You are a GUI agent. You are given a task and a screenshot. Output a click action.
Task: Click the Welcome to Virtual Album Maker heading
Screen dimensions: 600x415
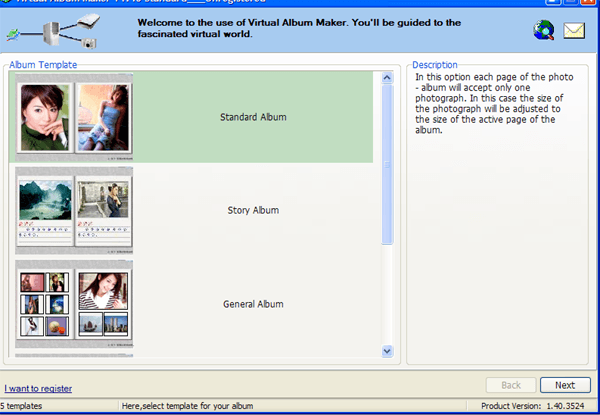point(299,28)
